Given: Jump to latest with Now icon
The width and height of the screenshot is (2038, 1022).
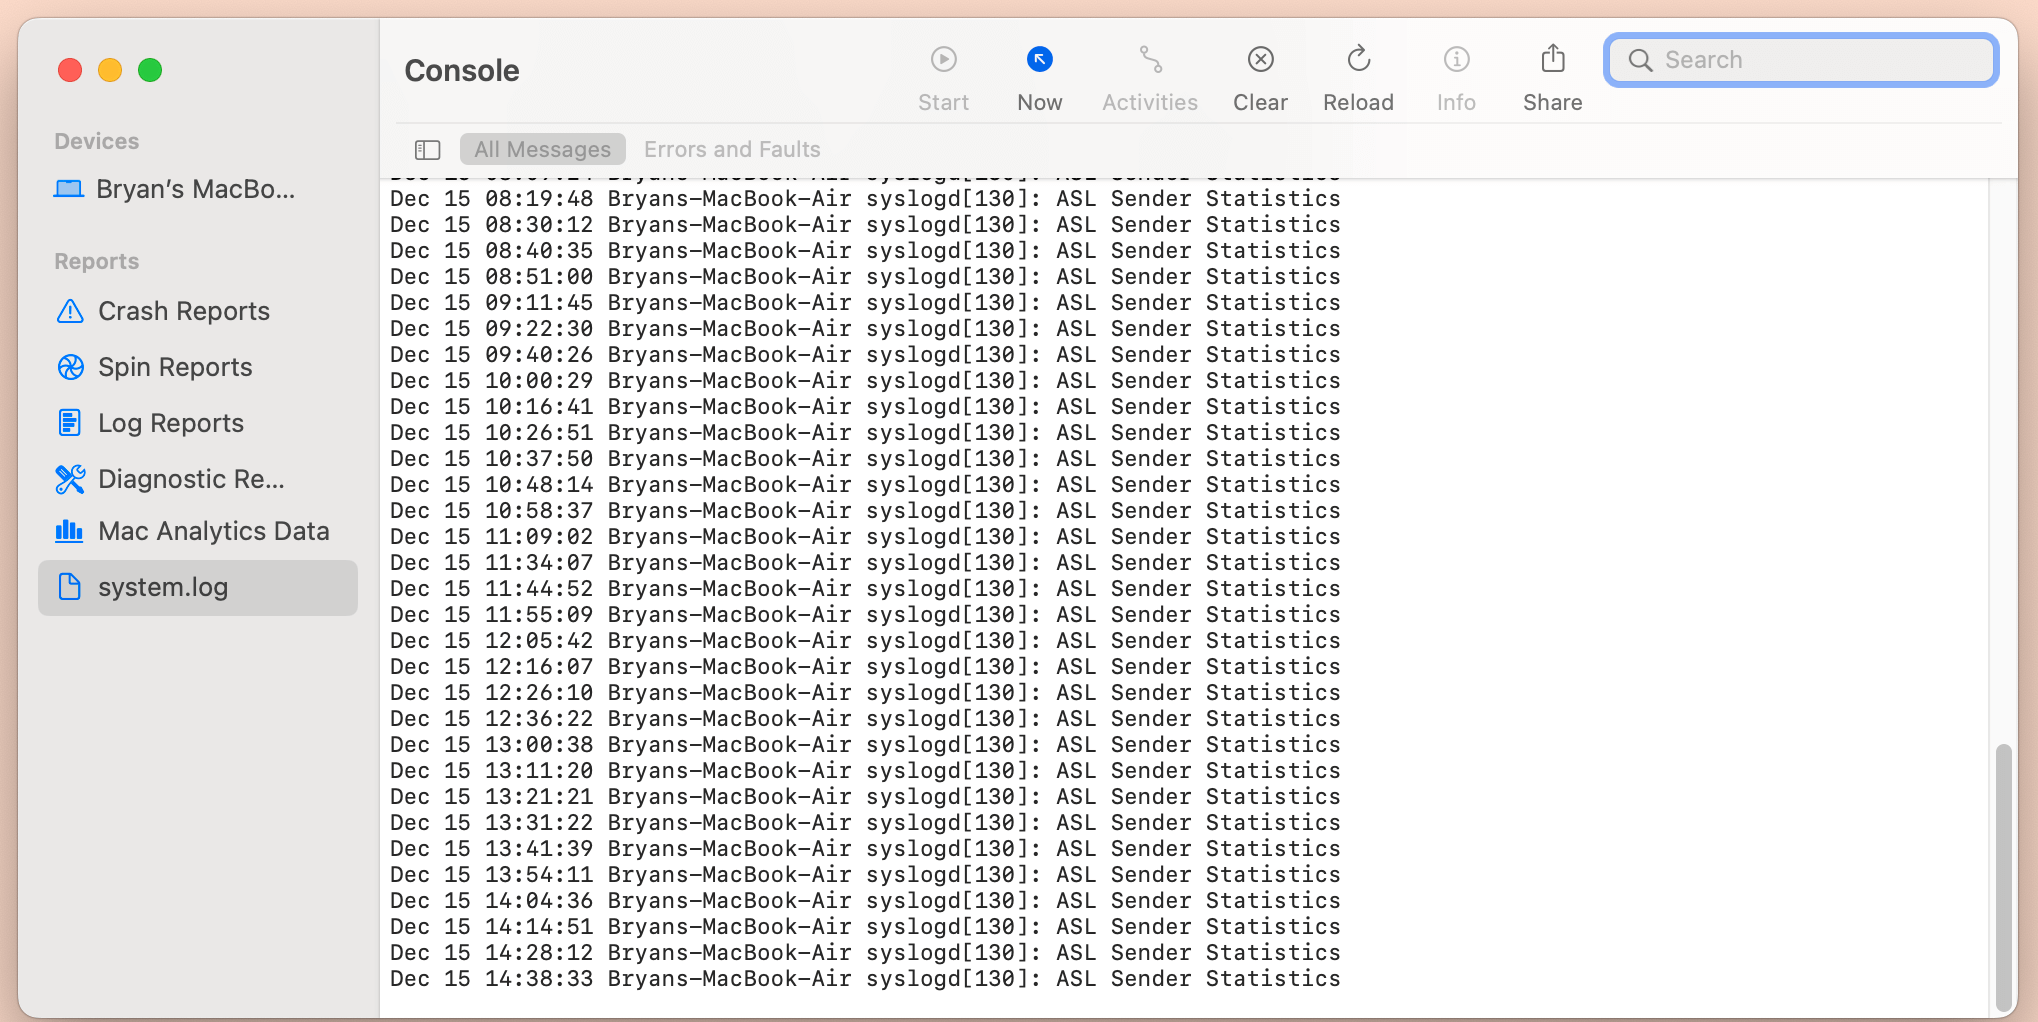Looking at the screenshot, I should [x=1039, y=60].
